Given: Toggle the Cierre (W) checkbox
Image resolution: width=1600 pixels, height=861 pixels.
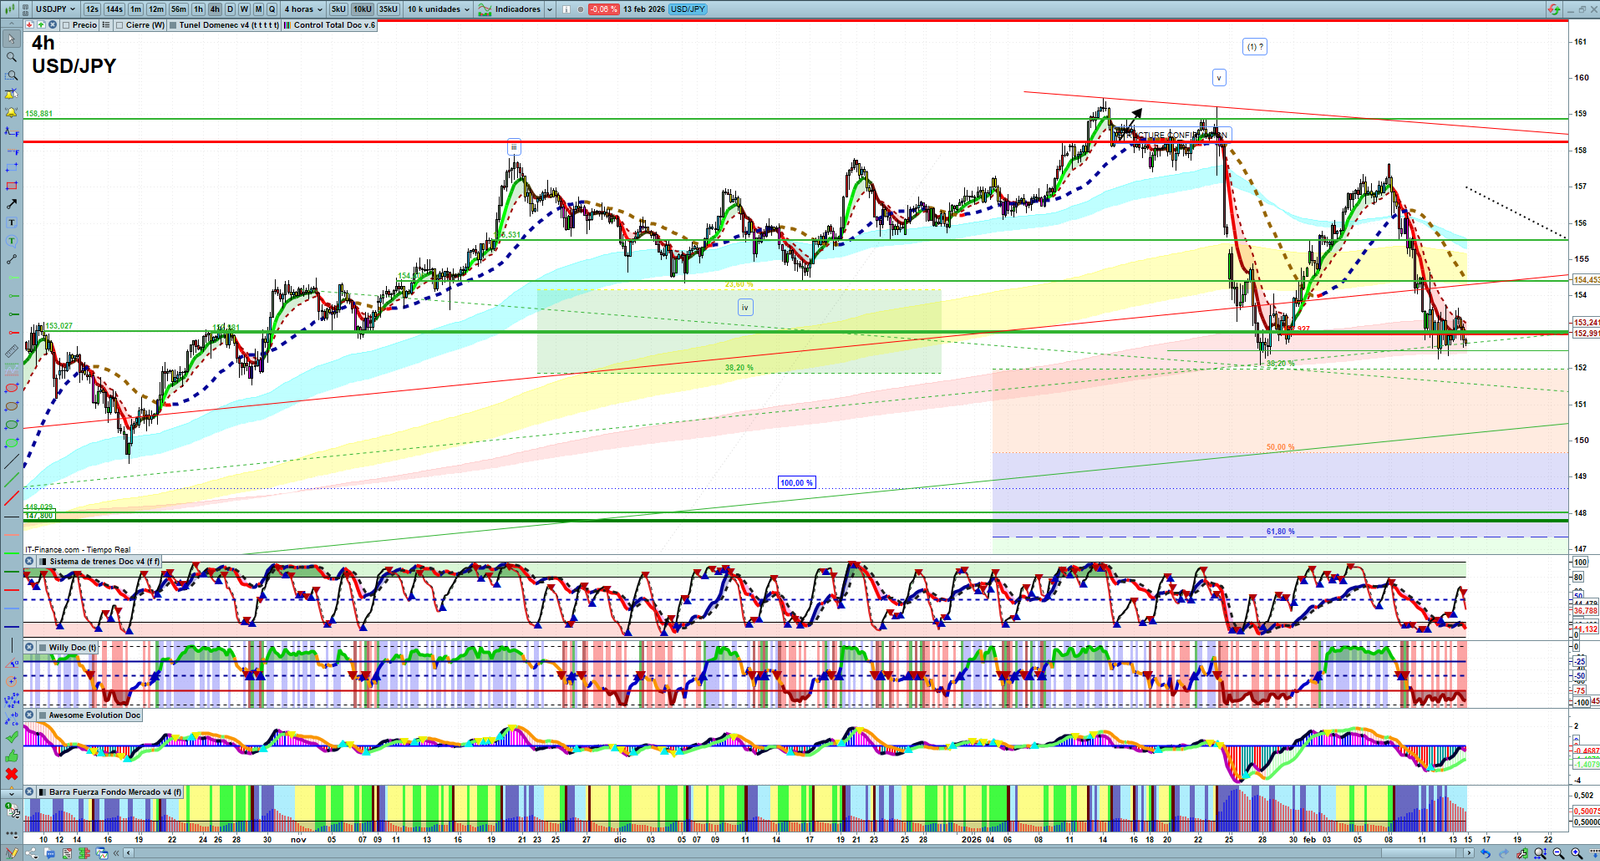Looking at the screenshot, I should tap(120, 25).
